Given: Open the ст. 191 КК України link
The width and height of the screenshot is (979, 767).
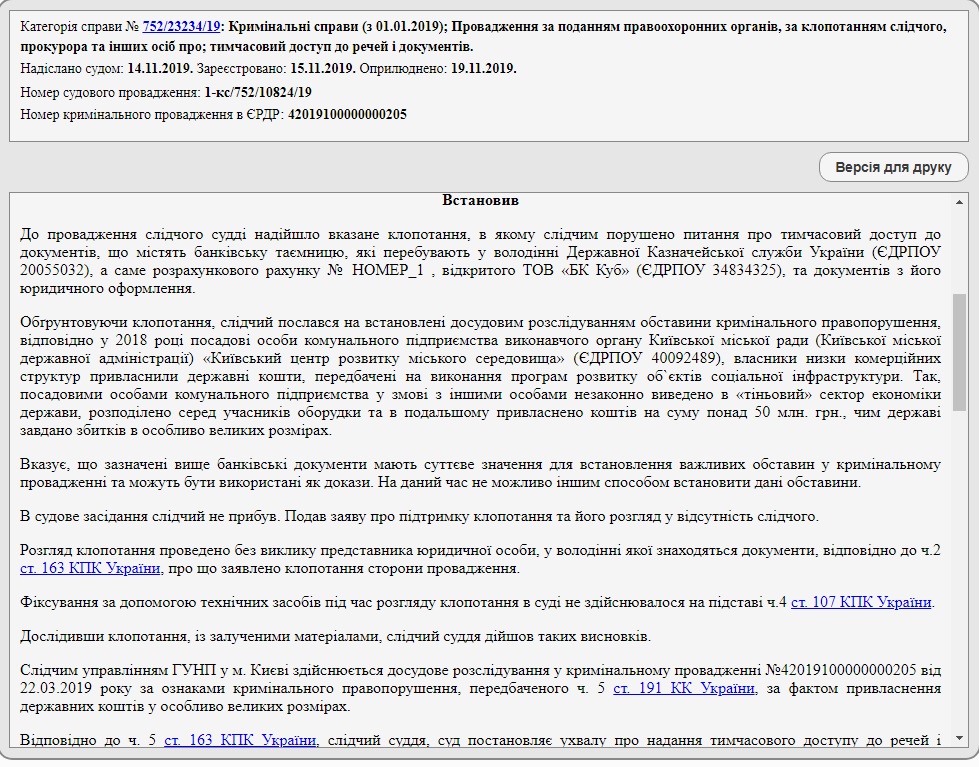Looking at the screenshot, I should coord(684,688).
